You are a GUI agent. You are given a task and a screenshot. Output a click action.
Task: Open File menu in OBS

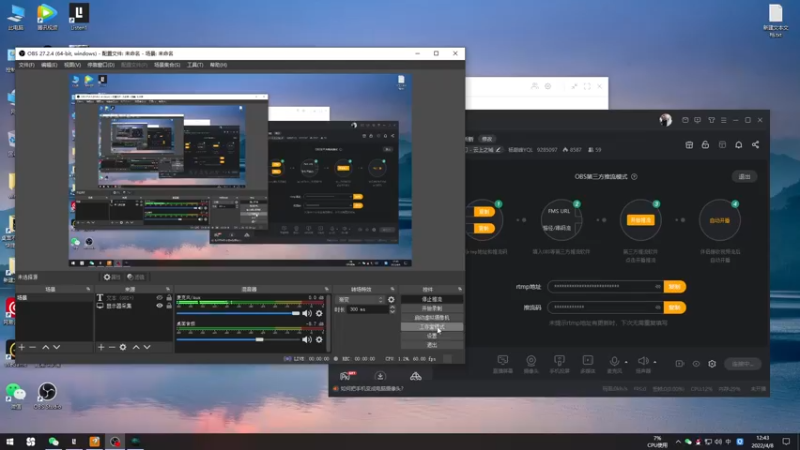coord(27,65)
